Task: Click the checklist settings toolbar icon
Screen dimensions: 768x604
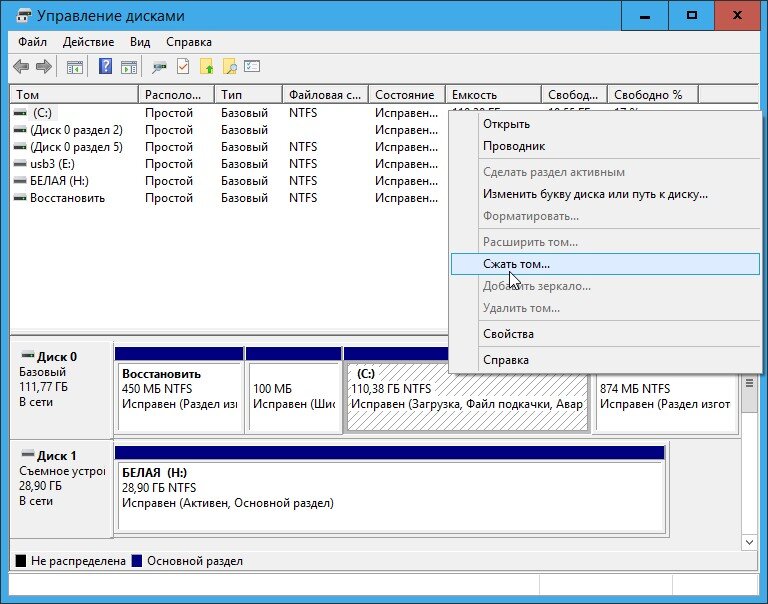Action: coord(252,66)
